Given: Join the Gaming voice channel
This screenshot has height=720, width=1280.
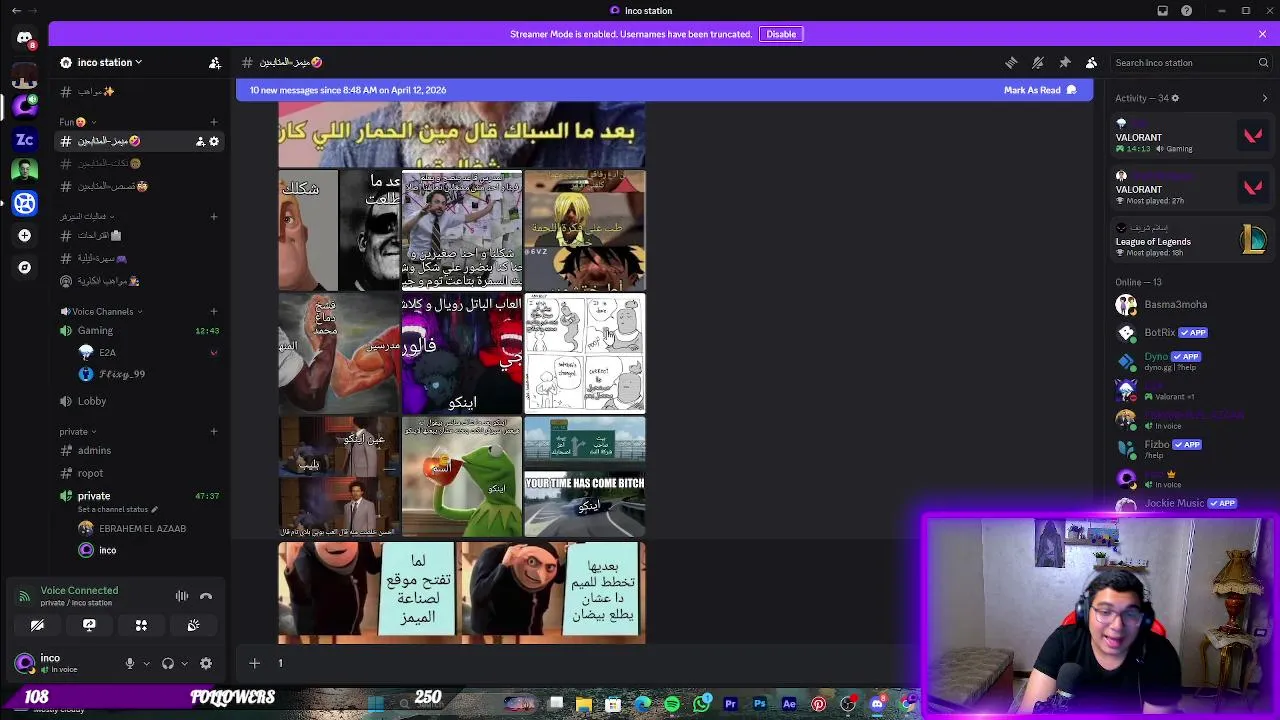Looking at the screenshot, I should 138,330.
